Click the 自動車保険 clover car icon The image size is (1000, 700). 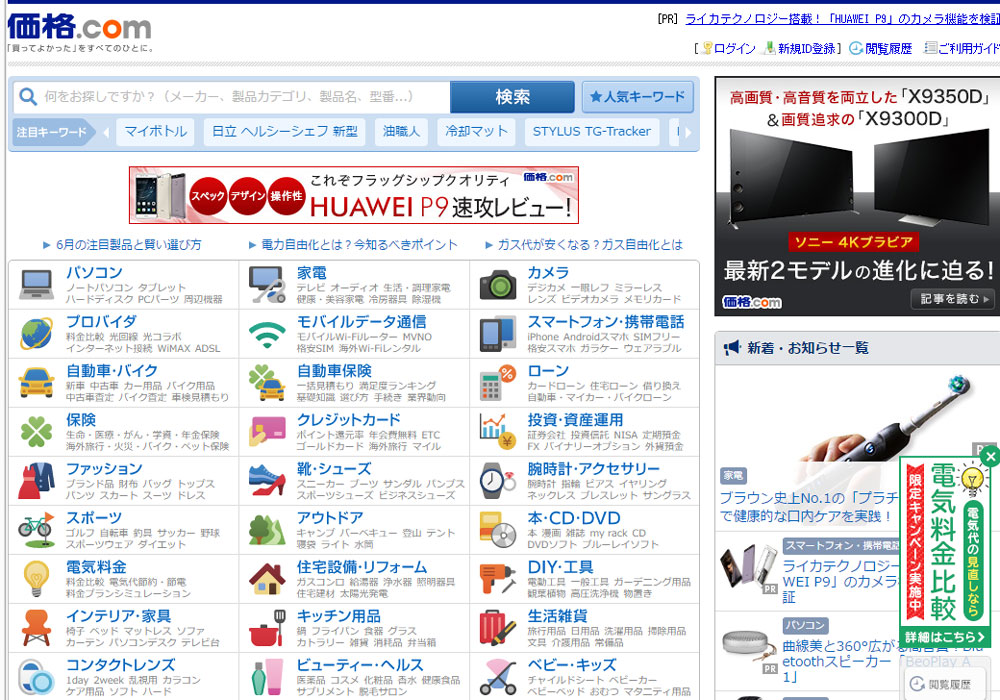tap(267, 383)
